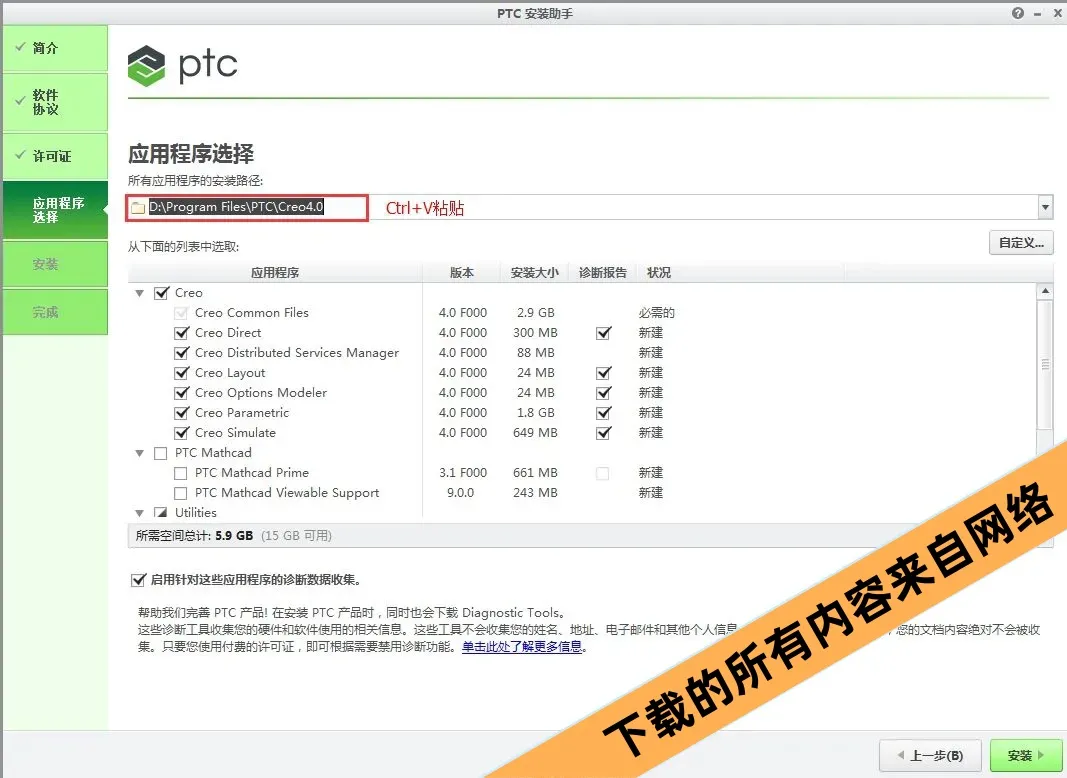Uncheck Creo Distributed Services Manager checkbox
The width and height of the screenshot is (1067, 778).
(x=181, y=353)
